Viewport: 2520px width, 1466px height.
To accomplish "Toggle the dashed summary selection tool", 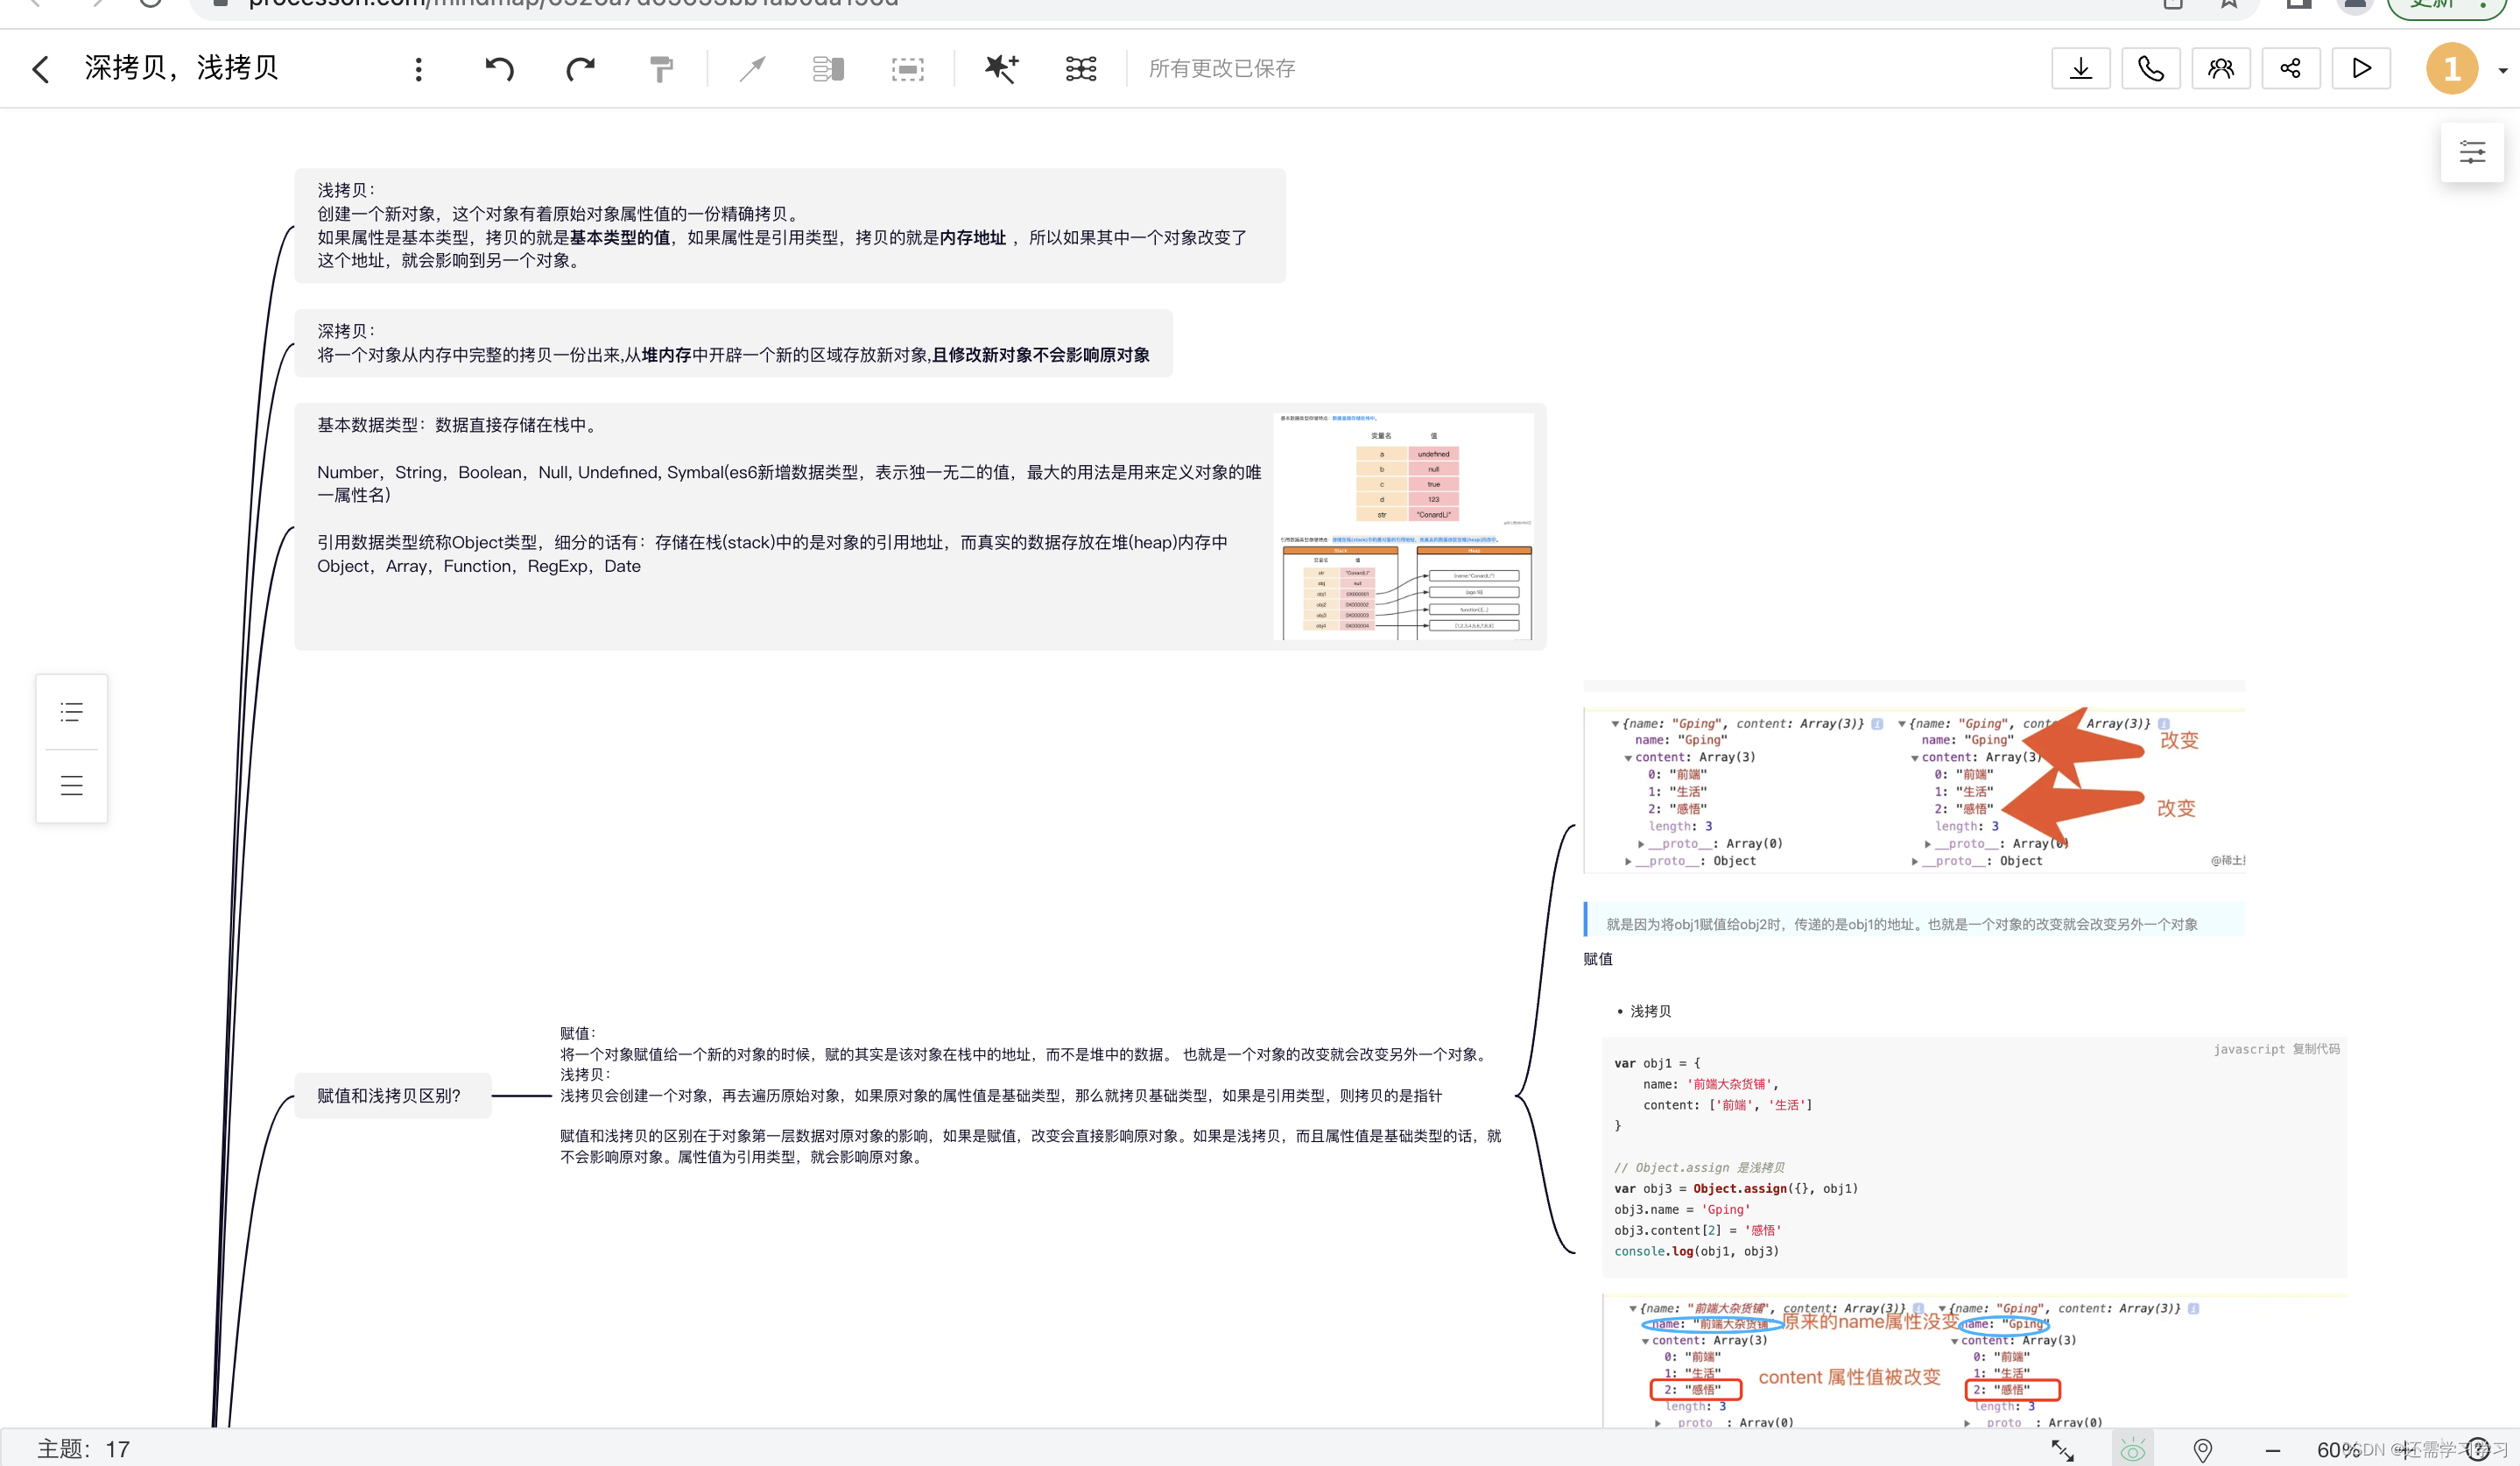I will [x=907, y=68].
